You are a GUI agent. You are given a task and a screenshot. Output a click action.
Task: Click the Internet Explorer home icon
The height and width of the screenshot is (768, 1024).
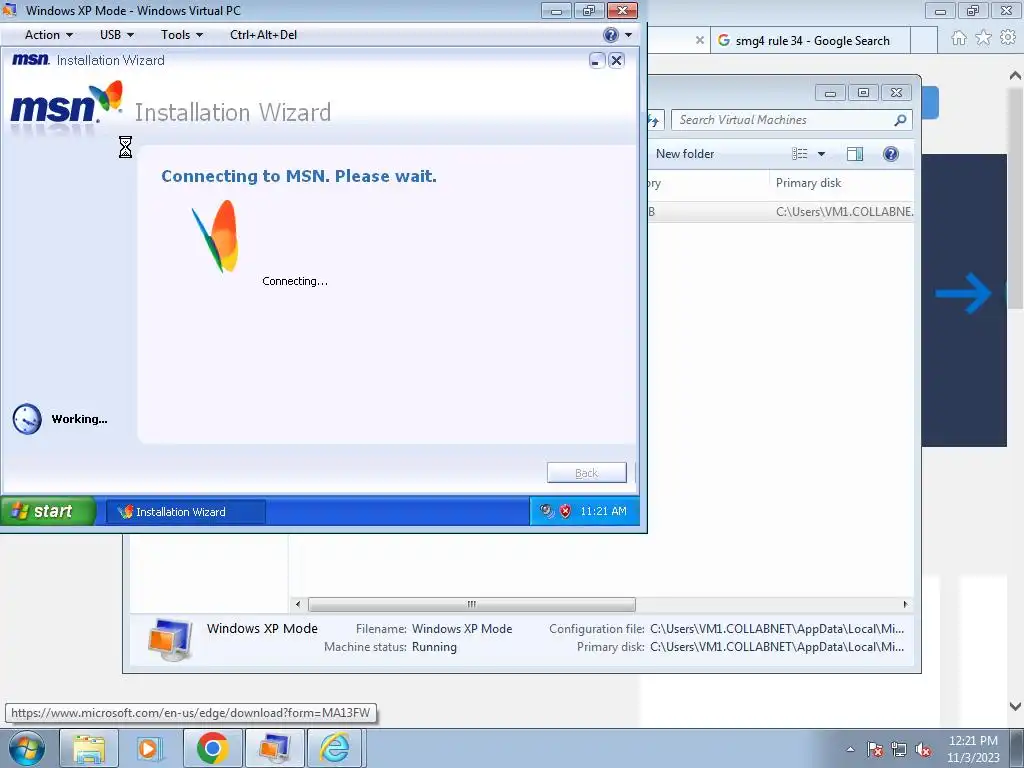pyautogui.click(x=959, y=38)
